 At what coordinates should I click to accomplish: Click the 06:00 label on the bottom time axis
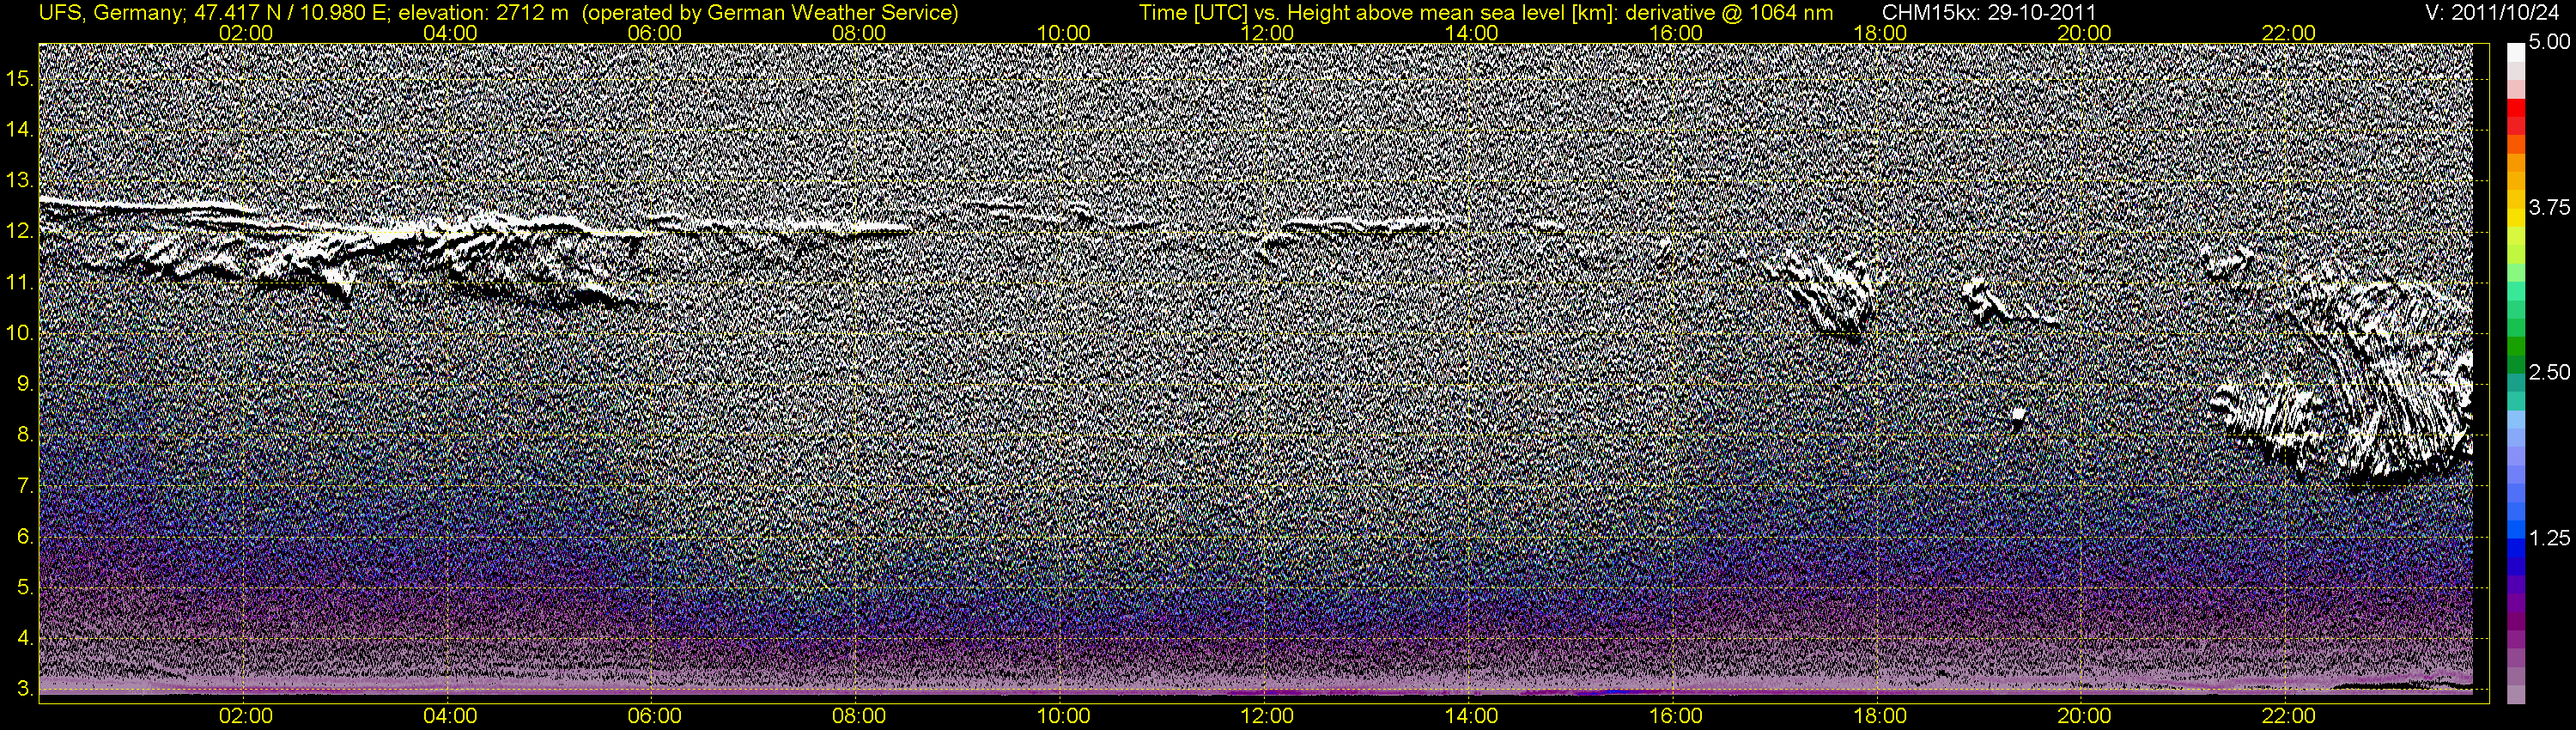(655, 716)
